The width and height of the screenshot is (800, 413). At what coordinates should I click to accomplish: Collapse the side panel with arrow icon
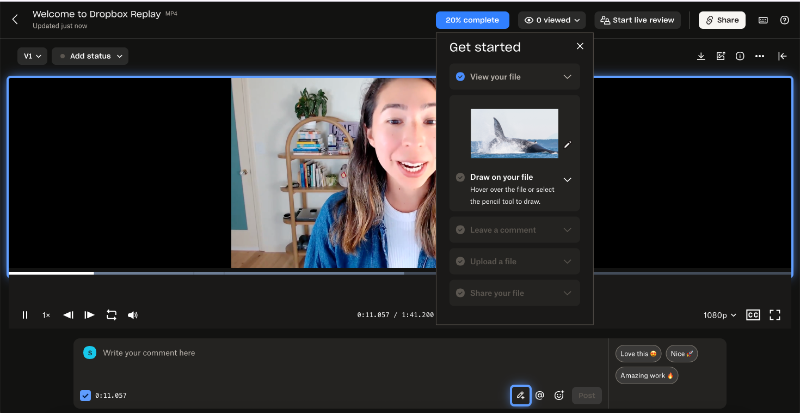coord(783,56)
